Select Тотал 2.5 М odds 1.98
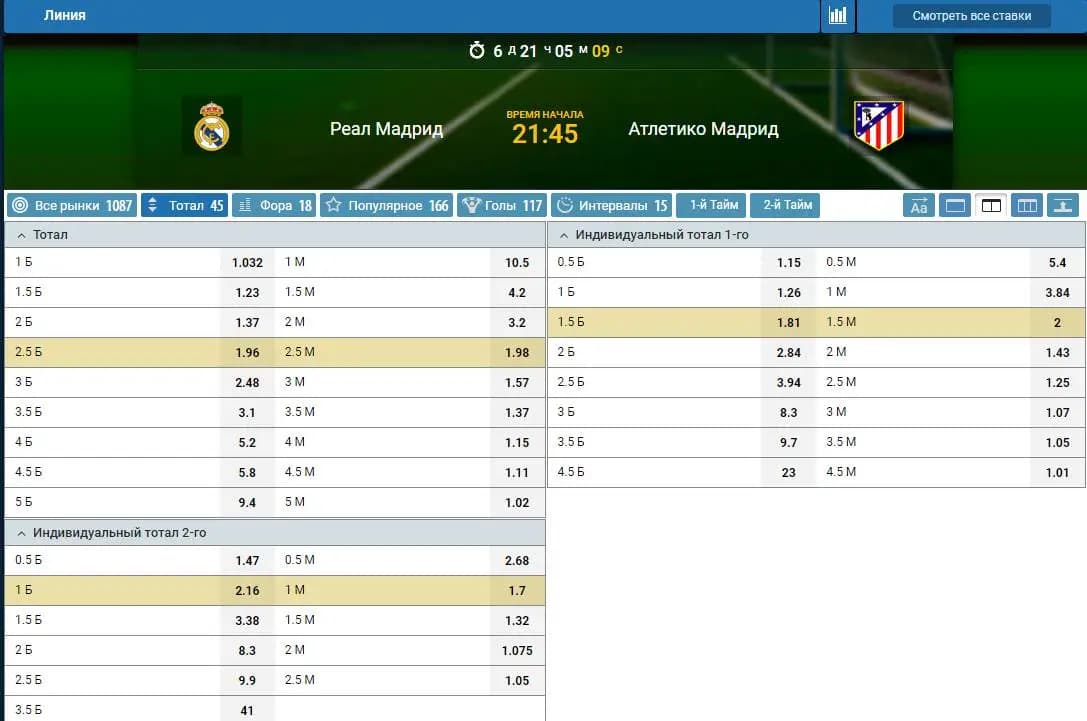The width and height of the screenshot is (1087, 721). coord(517,353)
